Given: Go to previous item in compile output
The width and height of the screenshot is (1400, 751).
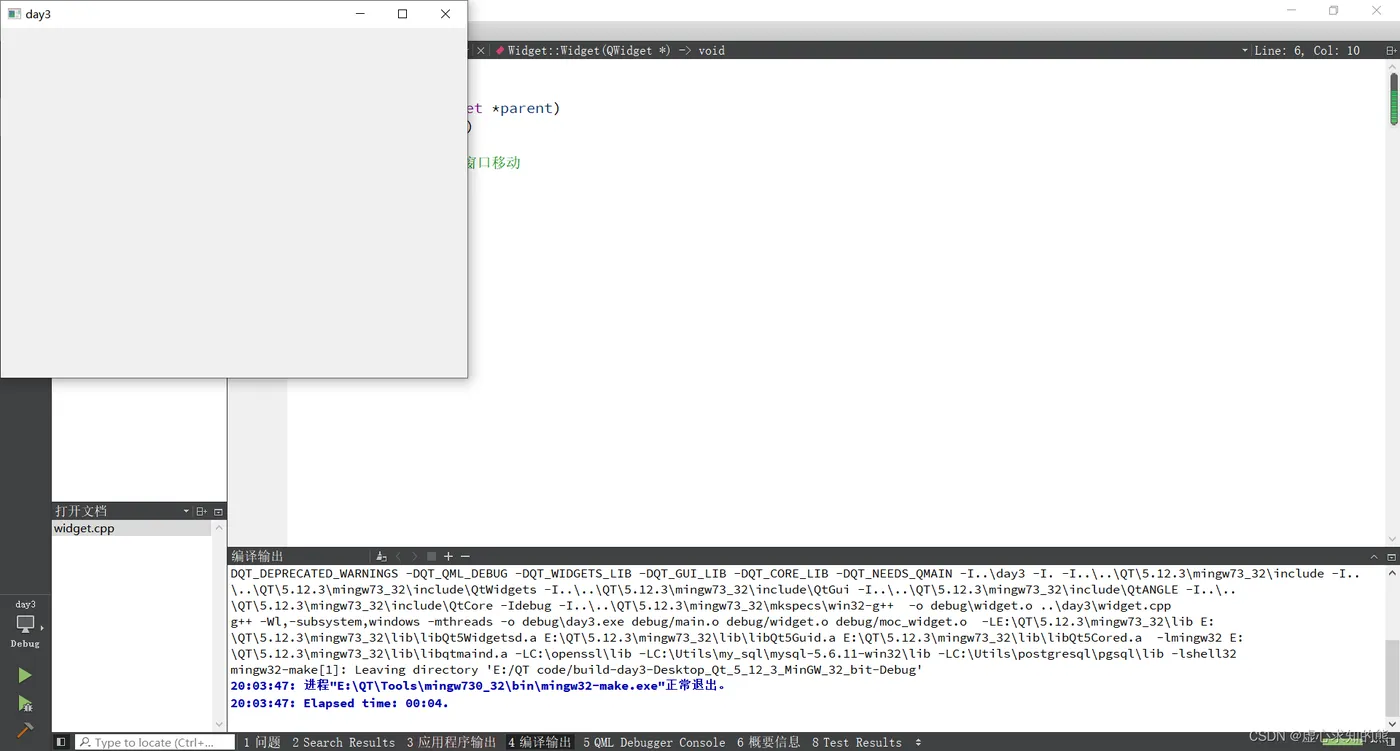Looking at the screenshot, I should [398, 556].
